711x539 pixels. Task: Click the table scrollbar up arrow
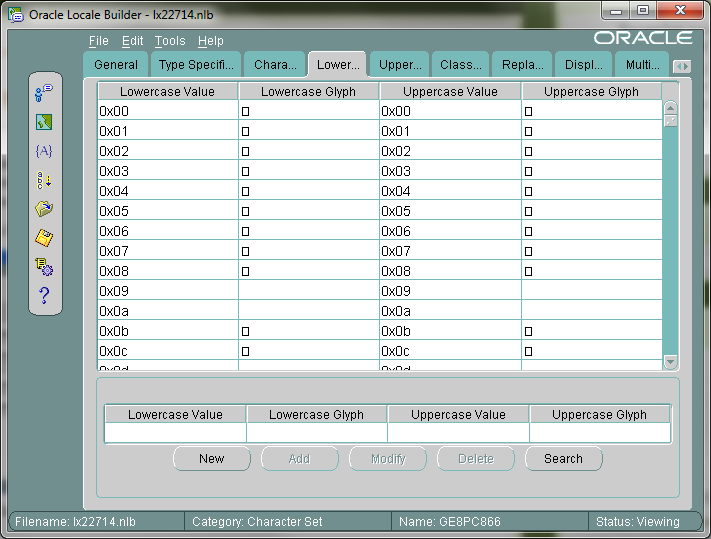tap(670, 107)
